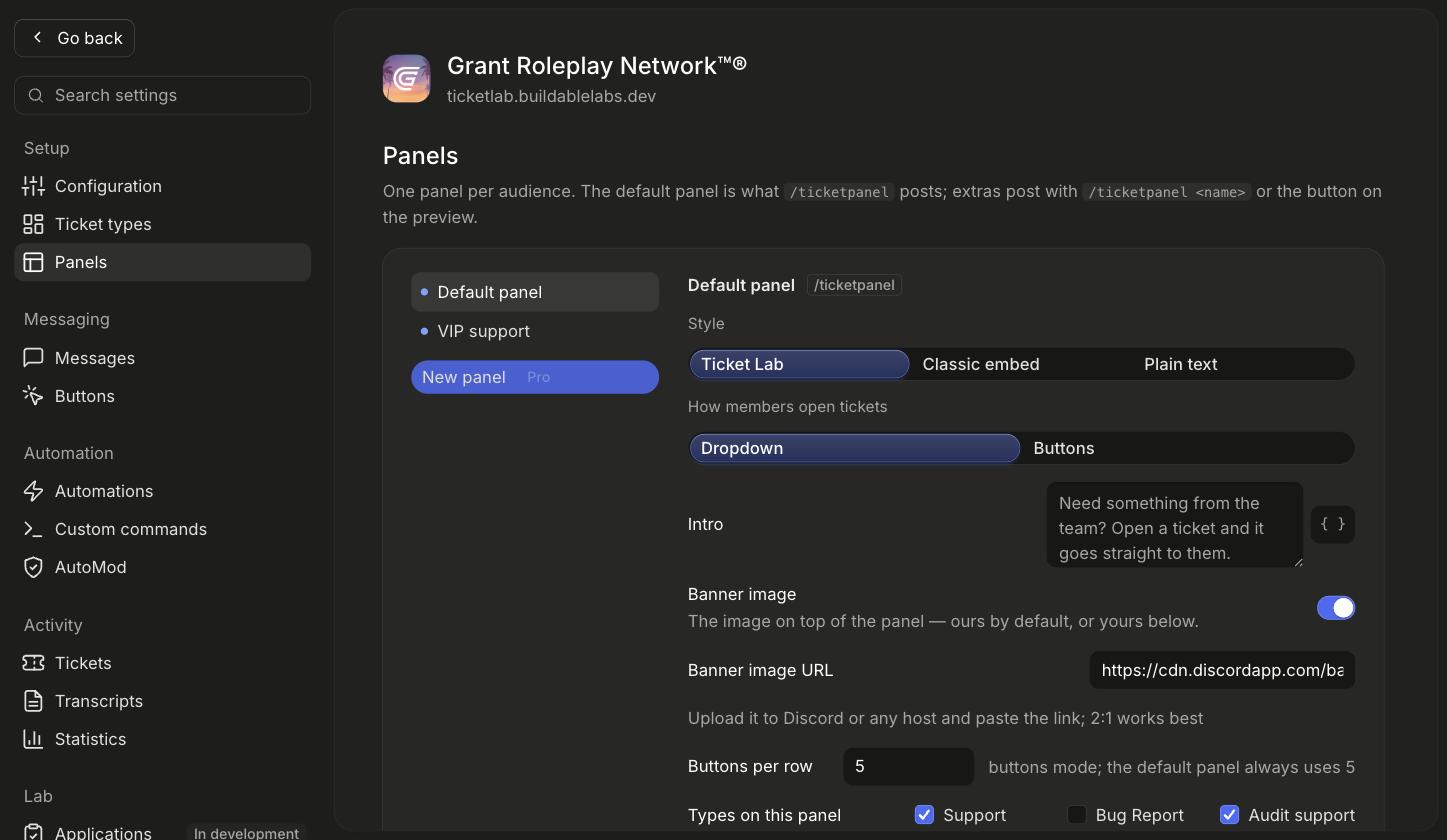Click the In development badge
The image size is (1447, 840).
246,833
